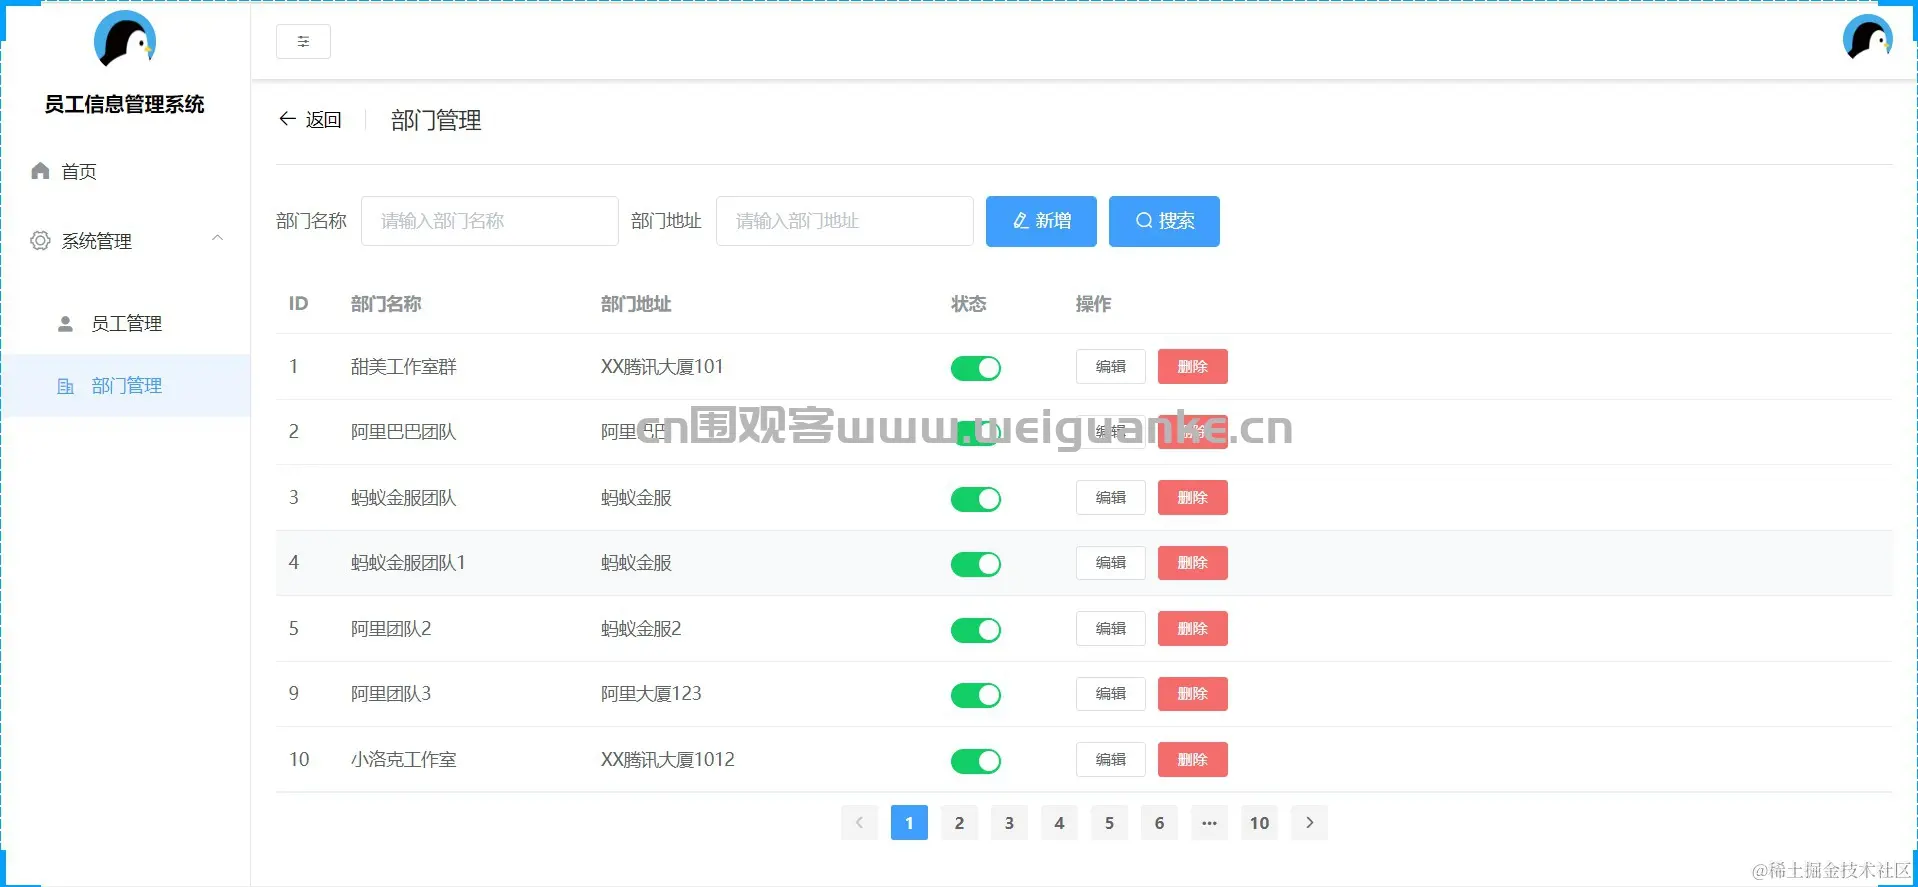Viewport: 1918px width, 887px height.
Task: Click the gear icon for 系统管理
Action: point(40,241)
